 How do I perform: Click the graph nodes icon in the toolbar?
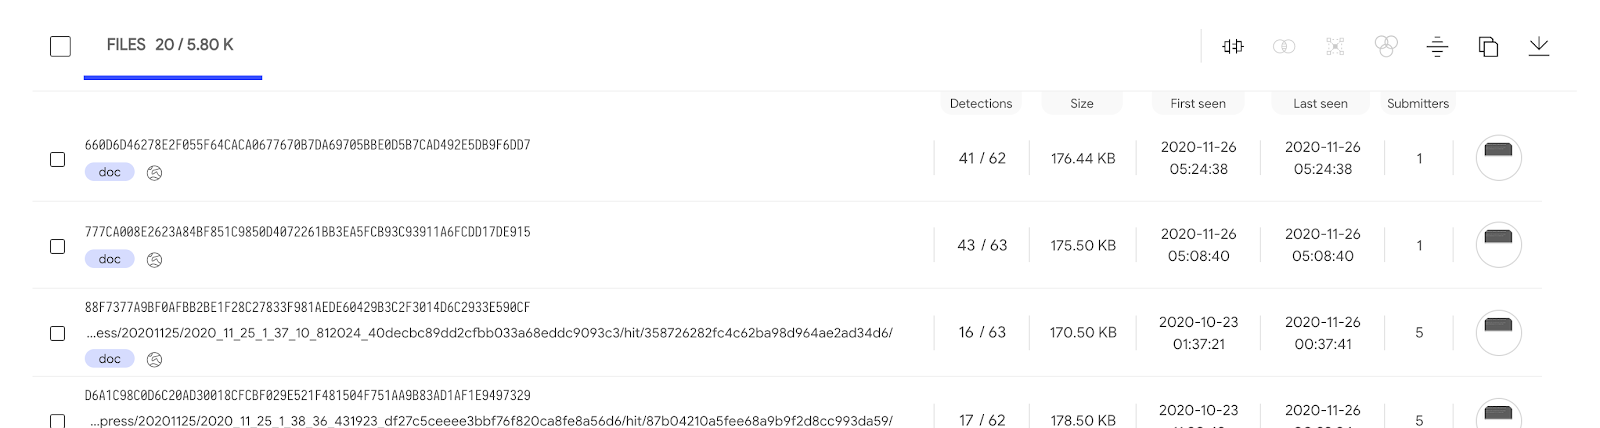[1335, 46]
